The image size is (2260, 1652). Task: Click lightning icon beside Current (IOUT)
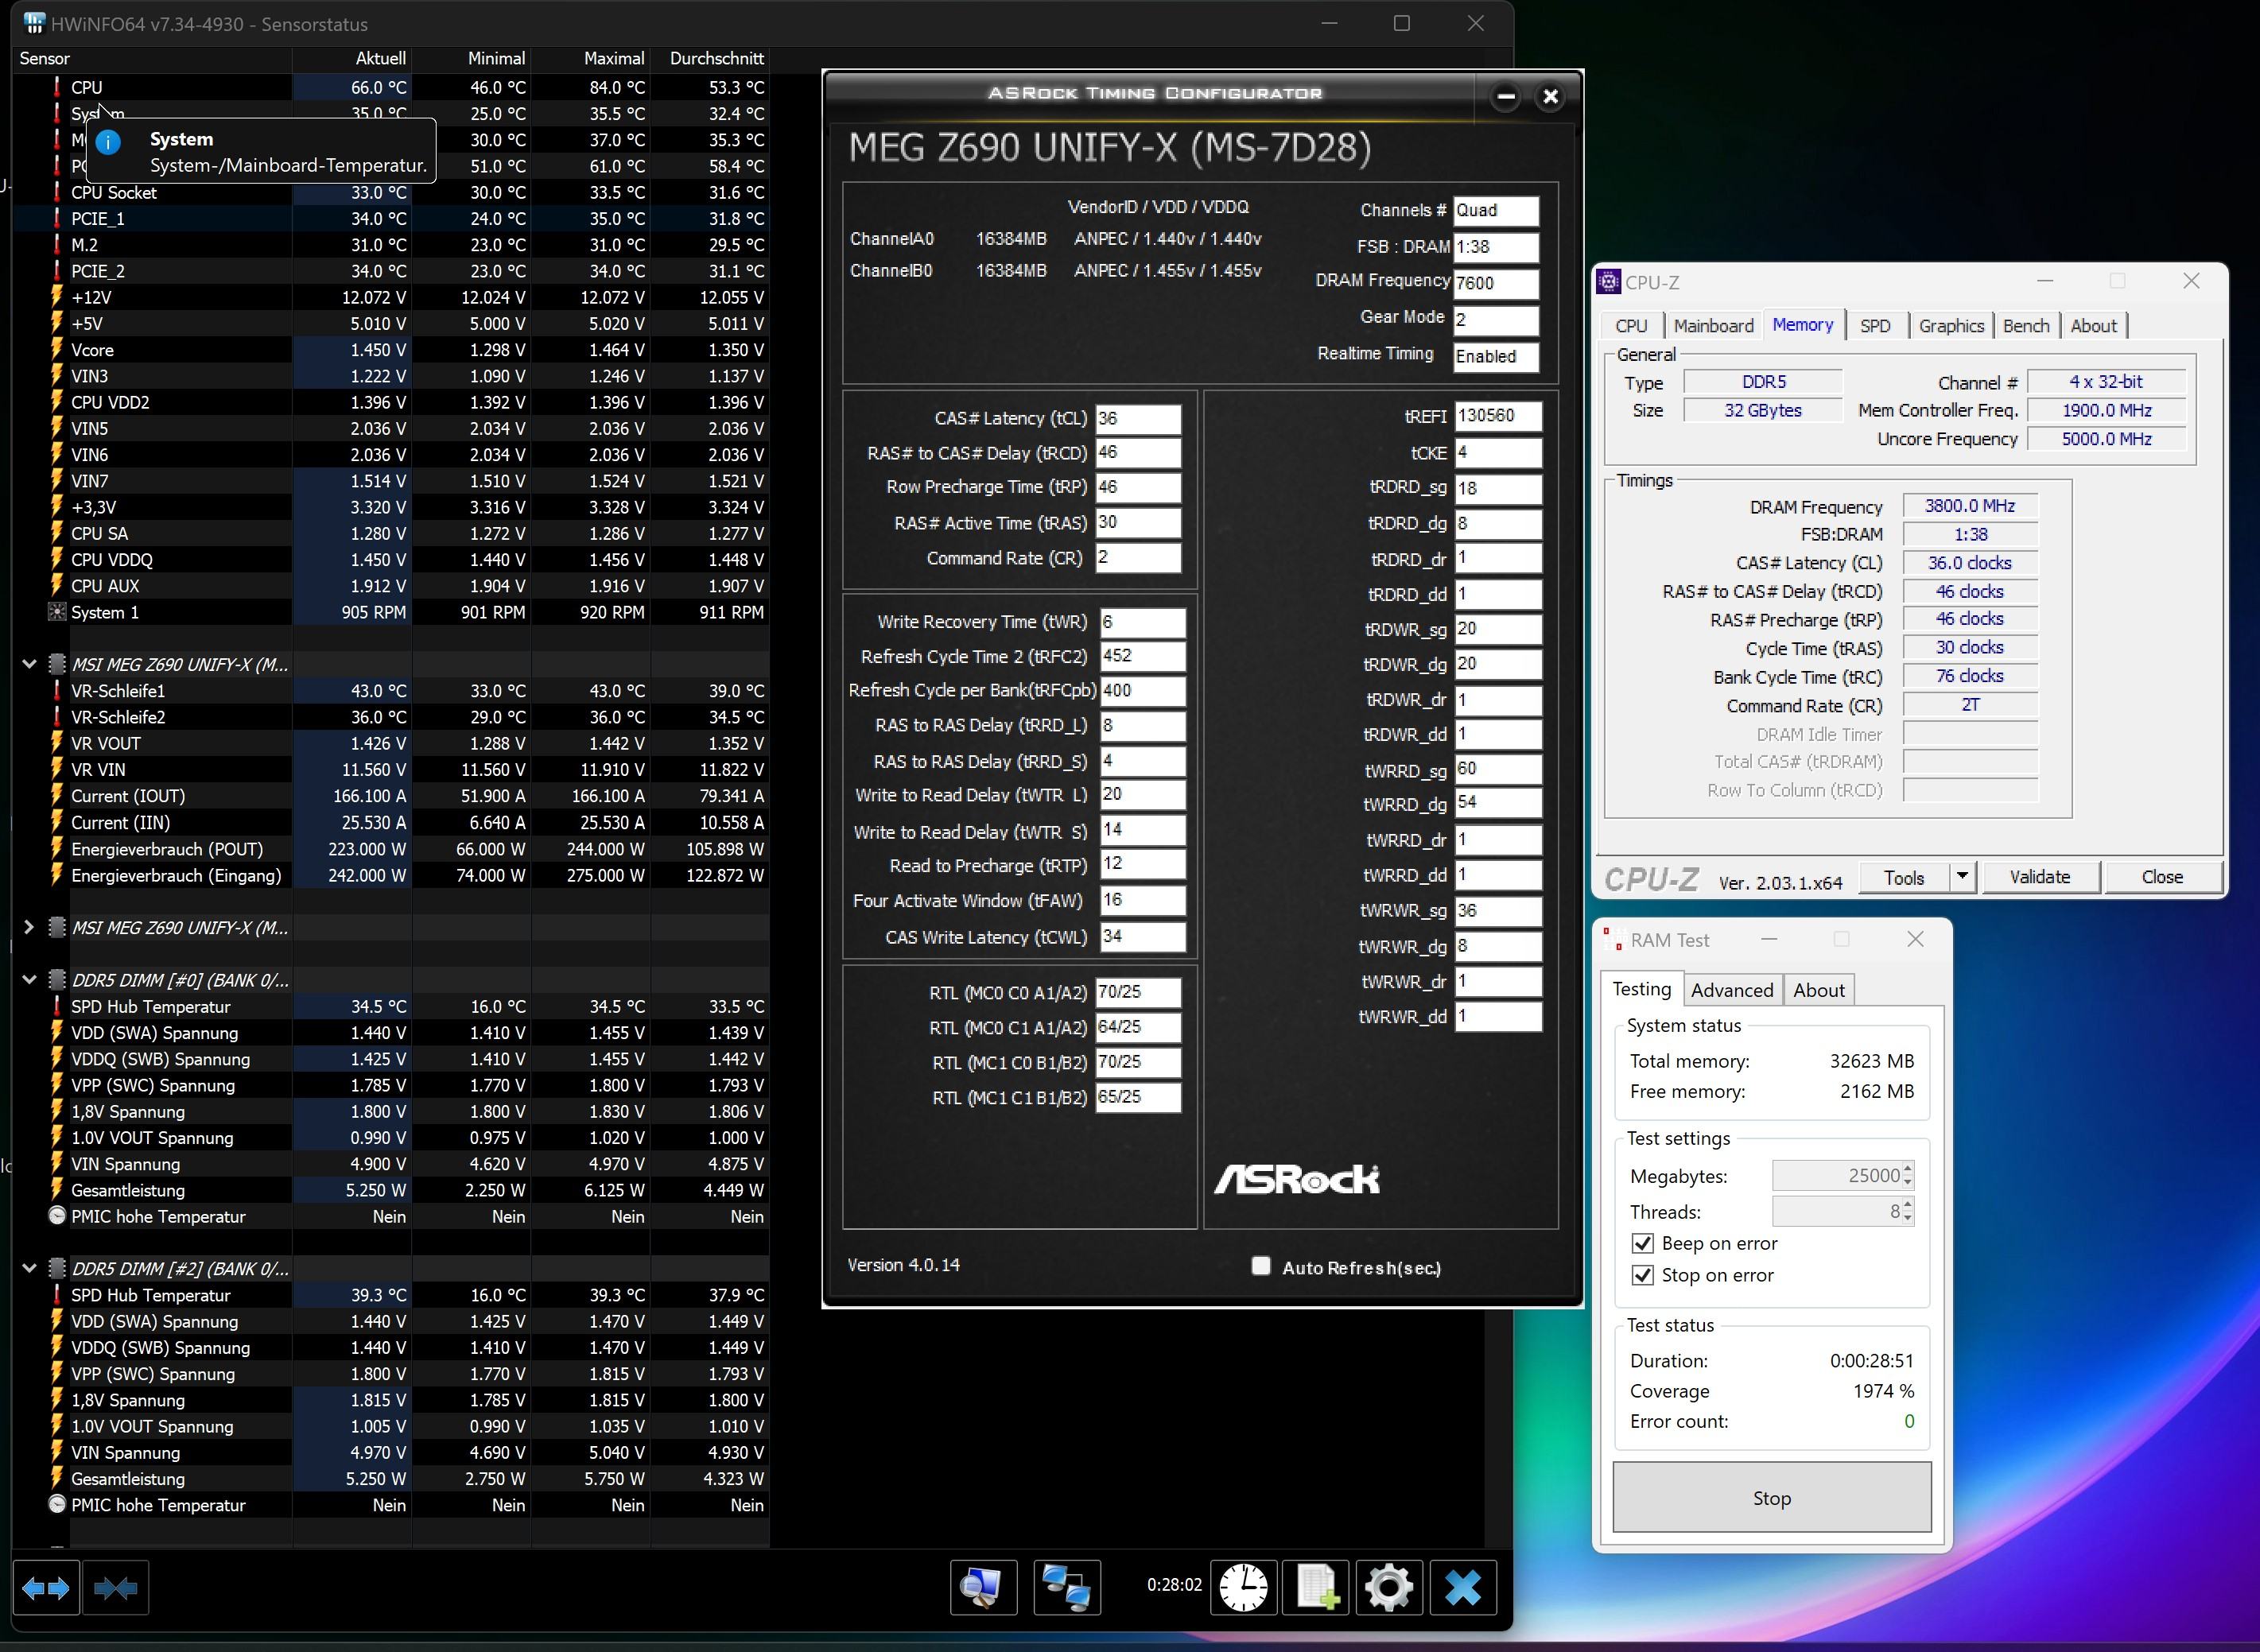click(x=57, y=796)
